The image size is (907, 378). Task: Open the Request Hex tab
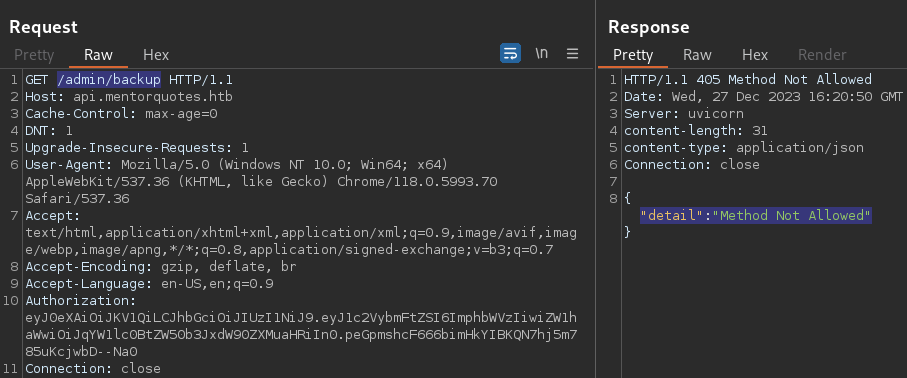tap(156, 55)
